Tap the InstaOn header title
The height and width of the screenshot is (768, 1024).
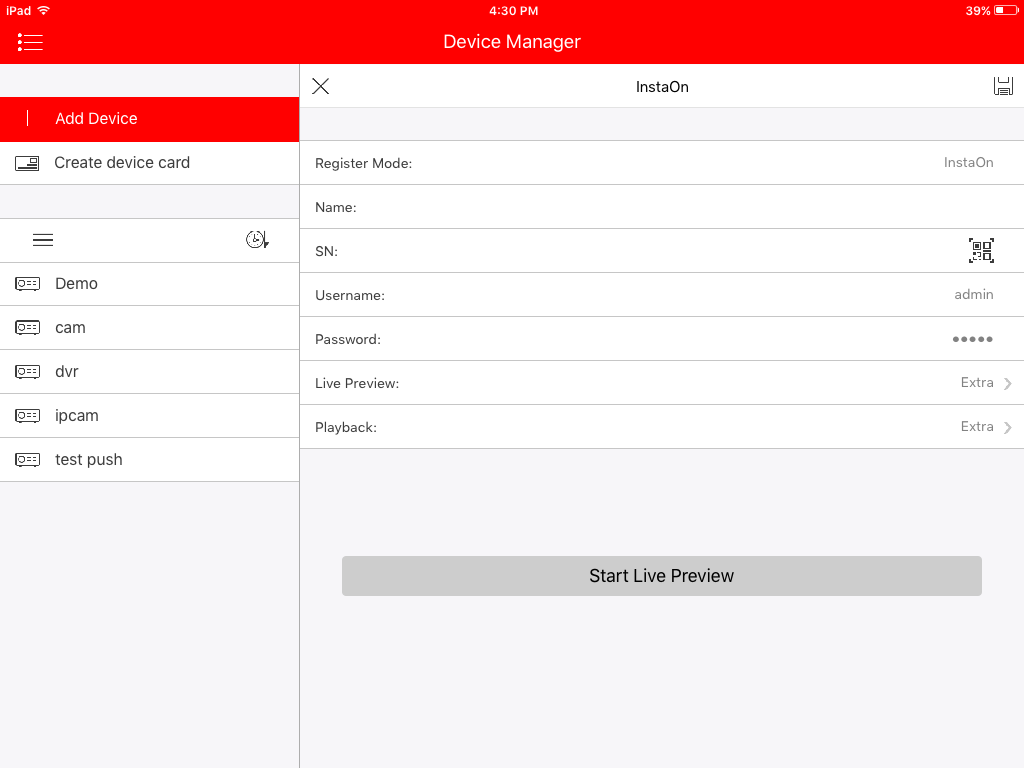tap(662, 87)
